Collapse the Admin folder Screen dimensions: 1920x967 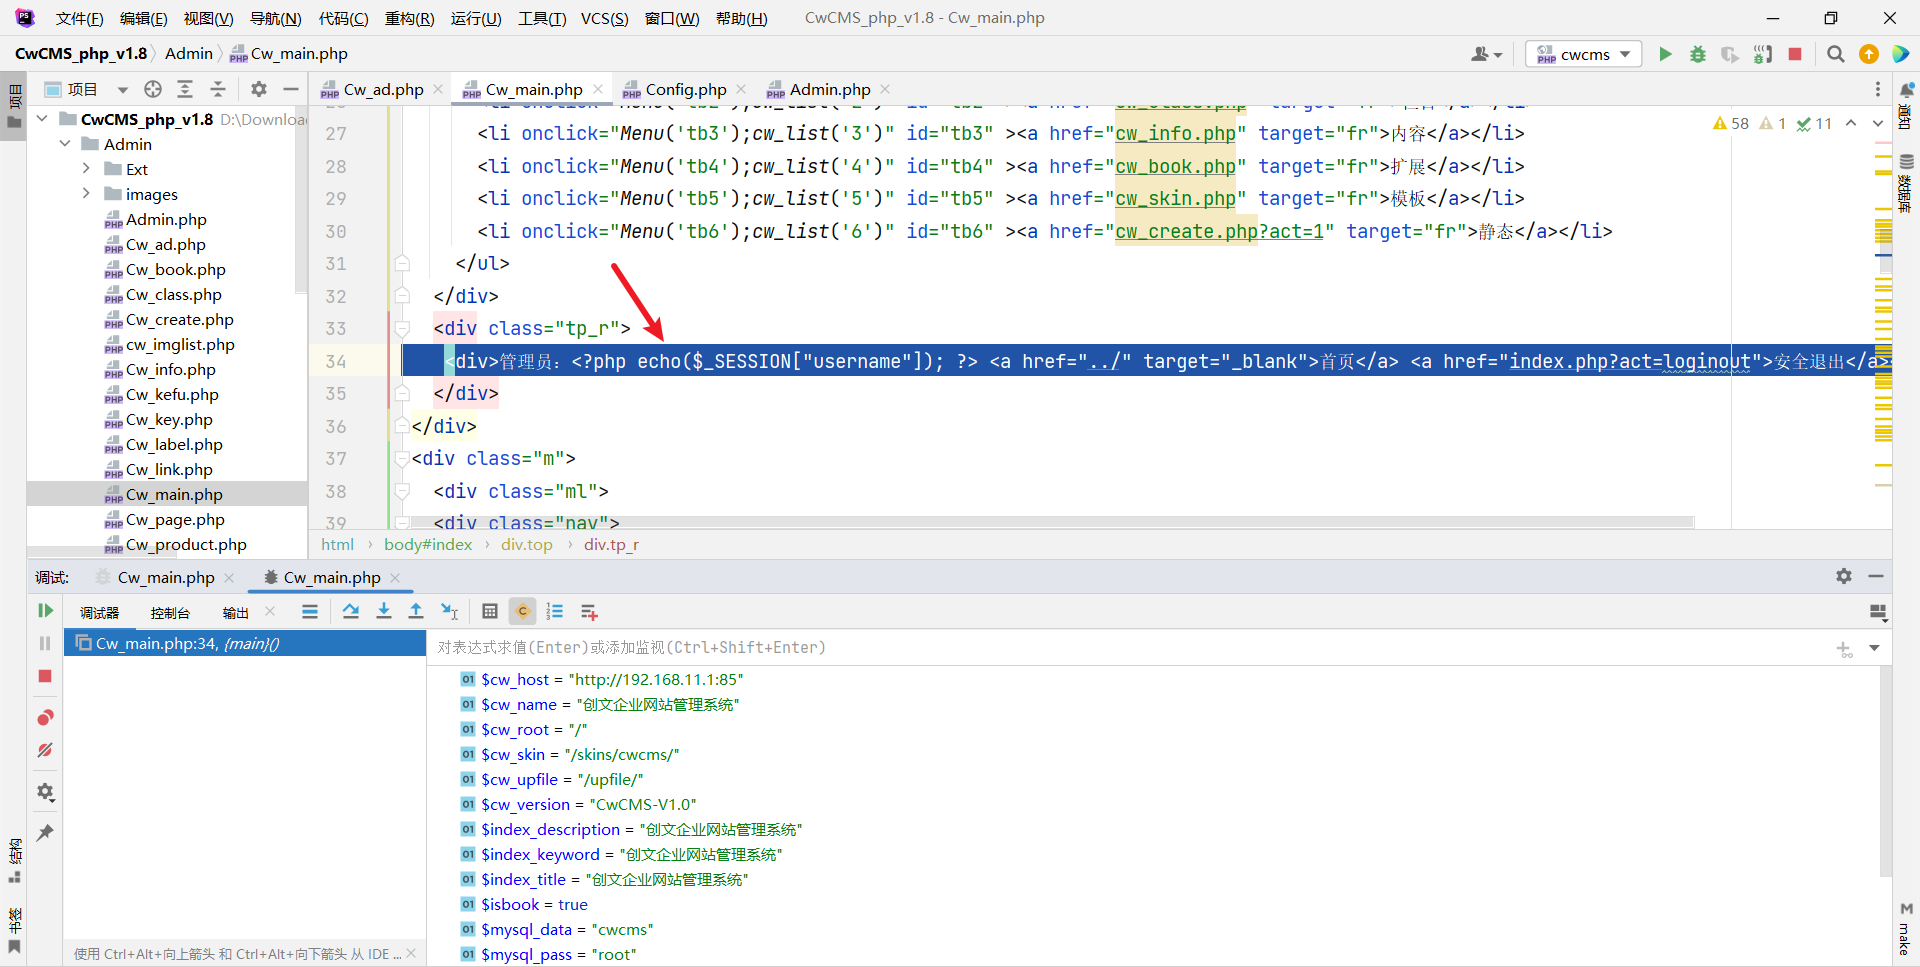click(x=65, y=144)
